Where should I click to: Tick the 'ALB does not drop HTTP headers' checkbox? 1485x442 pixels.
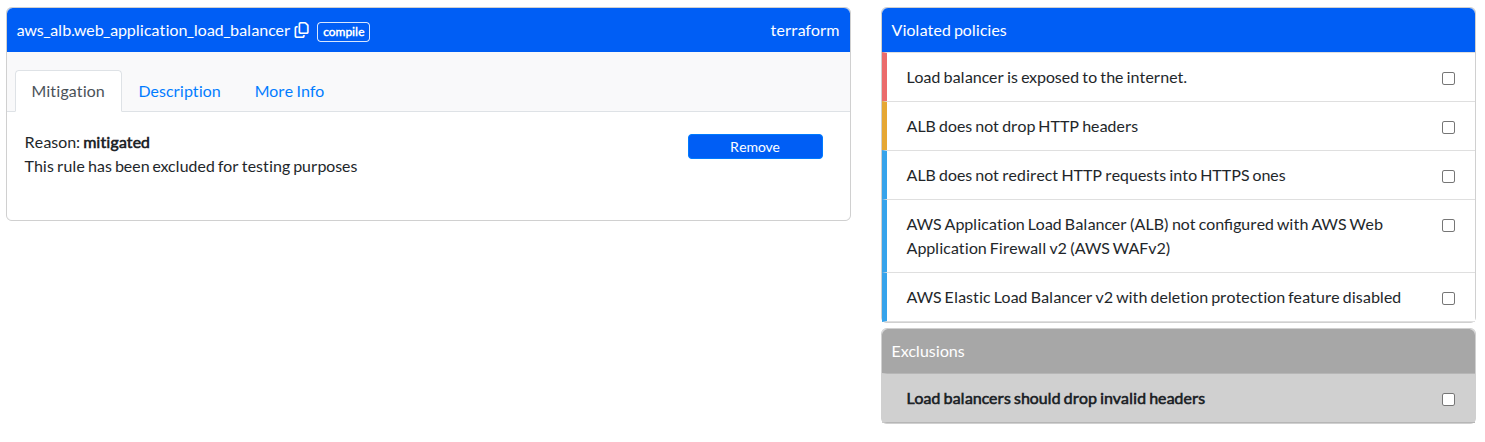(1448, 127)
